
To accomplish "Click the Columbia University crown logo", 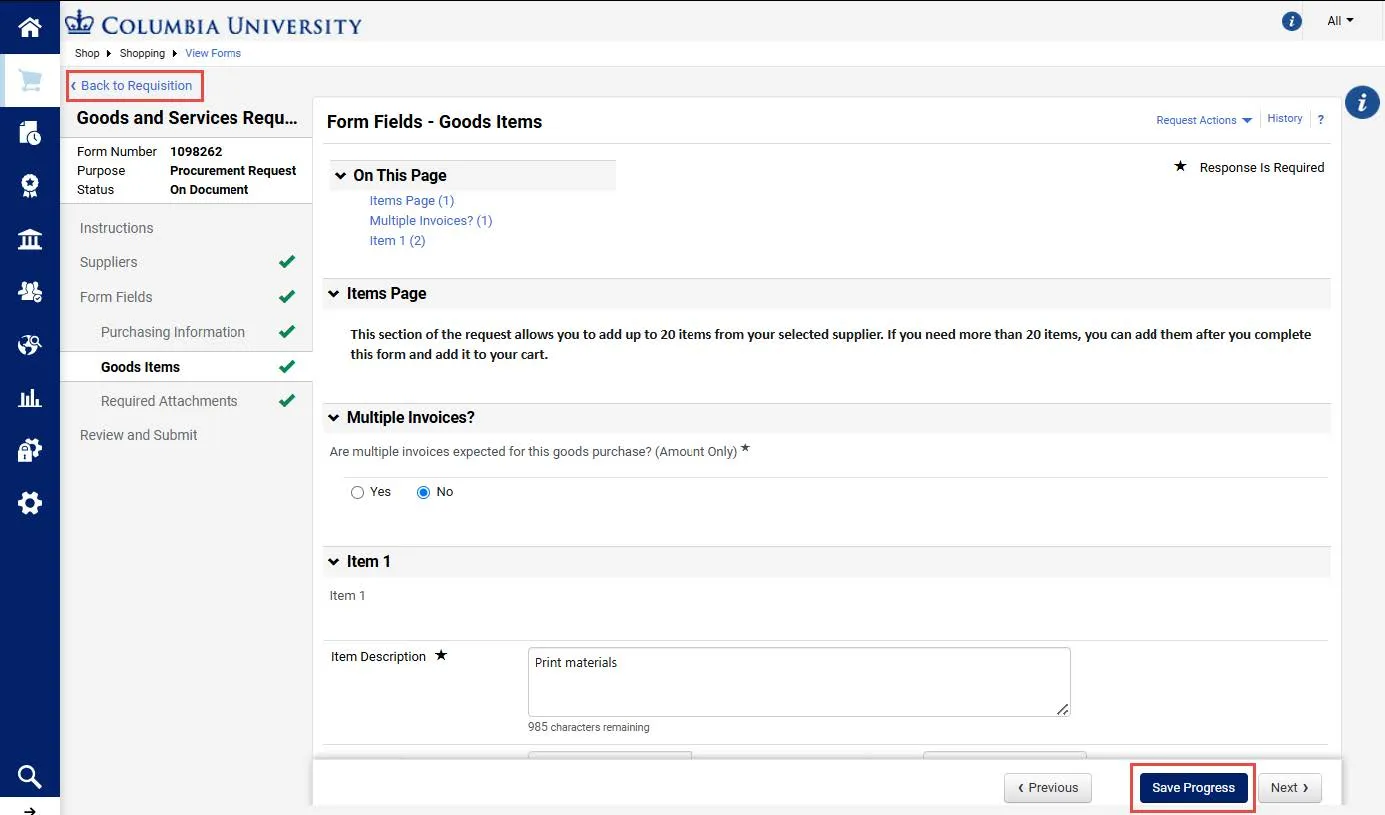I will pyautogui.click(x=81, y=22).
